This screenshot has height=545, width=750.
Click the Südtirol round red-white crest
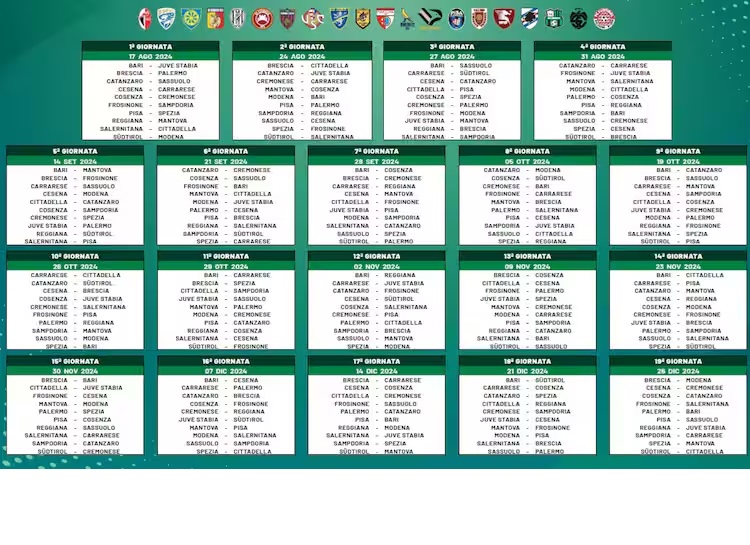(604, 19)
